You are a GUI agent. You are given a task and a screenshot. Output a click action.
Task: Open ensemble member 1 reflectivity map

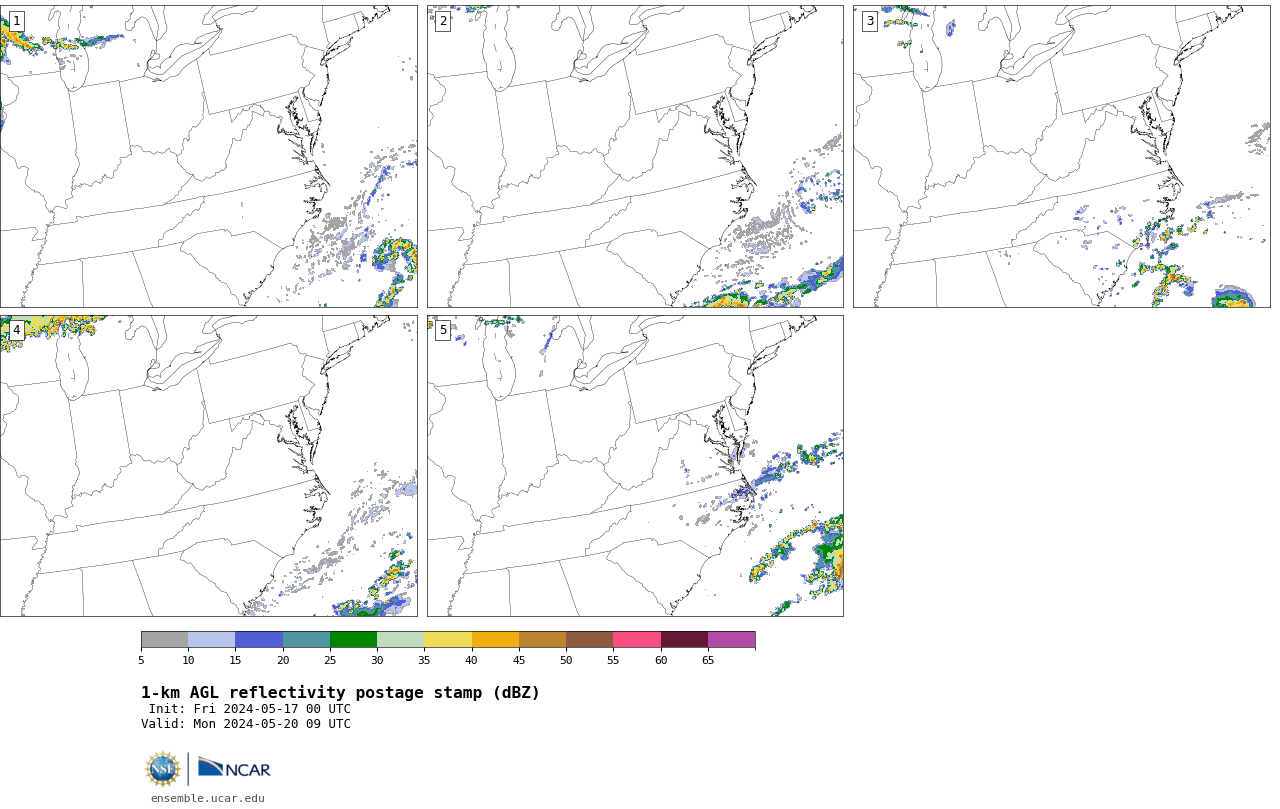tap(208, 156)
